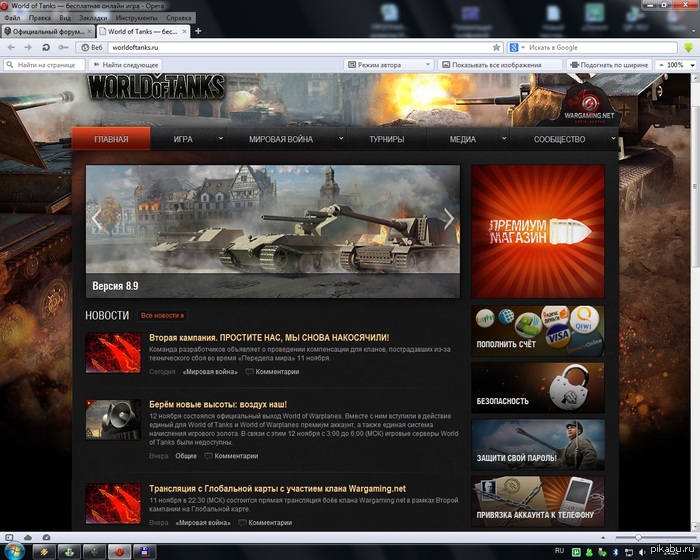This screenshot has height=560, width=700.
Task: Click the RU language indicator
Action: (x=559, y=551)
